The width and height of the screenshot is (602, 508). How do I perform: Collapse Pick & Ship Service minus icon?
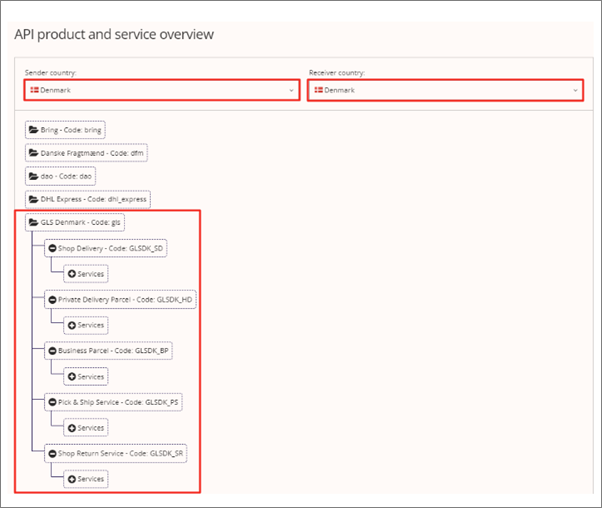[53, 402]
